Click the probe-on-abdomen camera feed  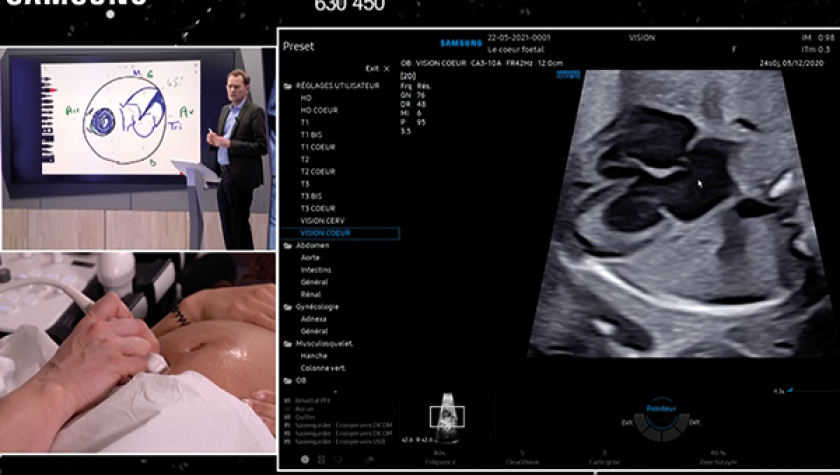pyautogui.click(x=138, y=352)
